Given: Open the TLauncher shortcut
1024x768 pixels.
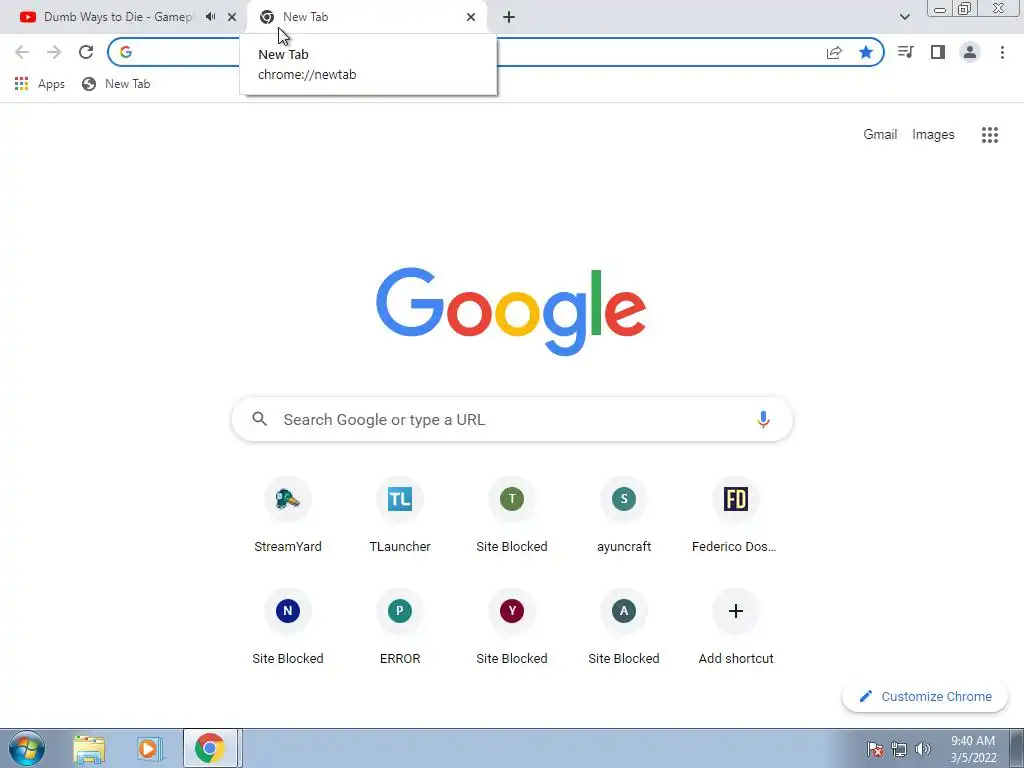Looking at the screenshot, I should 400,515.
